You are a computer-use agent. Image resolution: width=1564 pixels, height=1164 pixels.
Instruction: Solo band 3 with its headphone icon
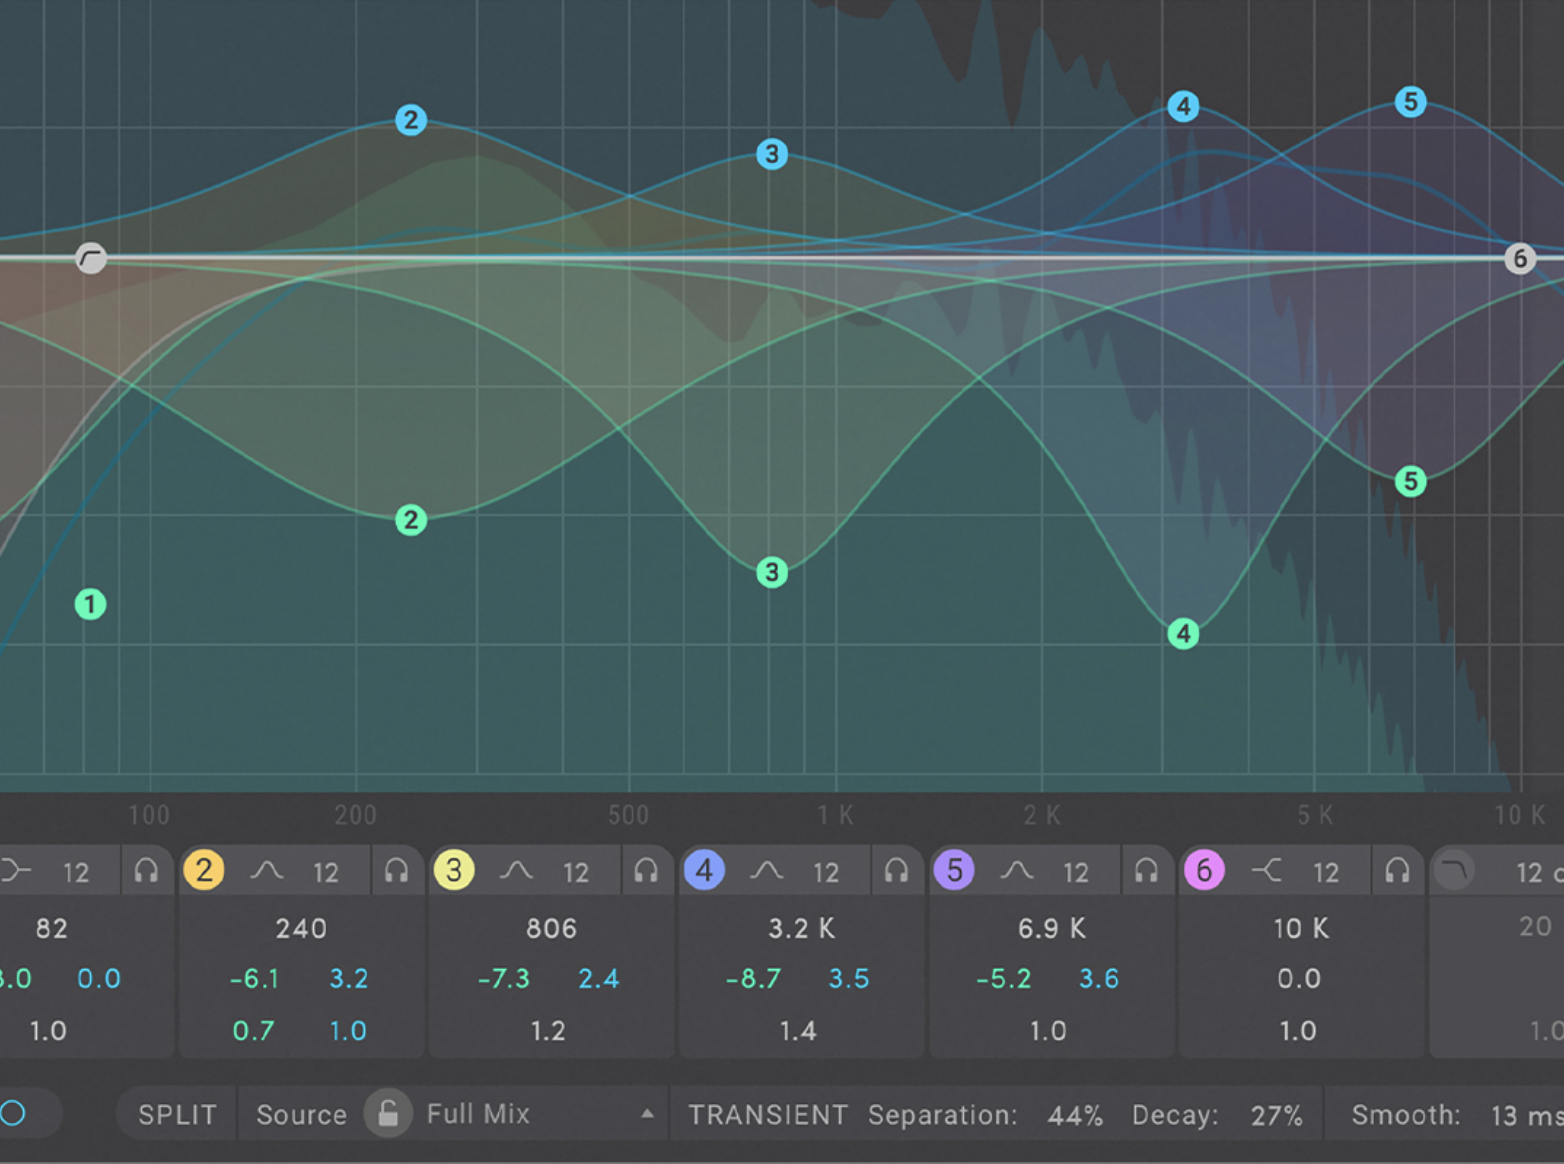(647, 871)
